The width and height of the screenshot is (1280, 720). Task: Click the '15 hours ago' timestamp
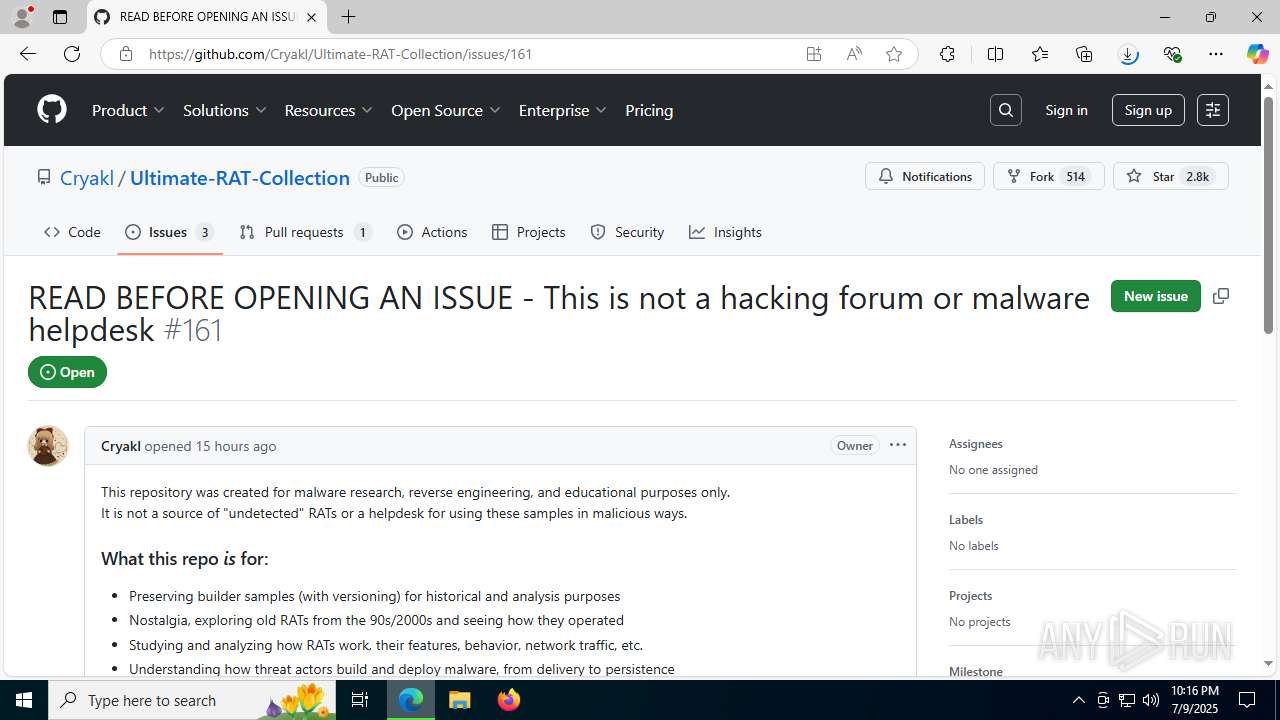pyautogui.click(x=236, y=446)
